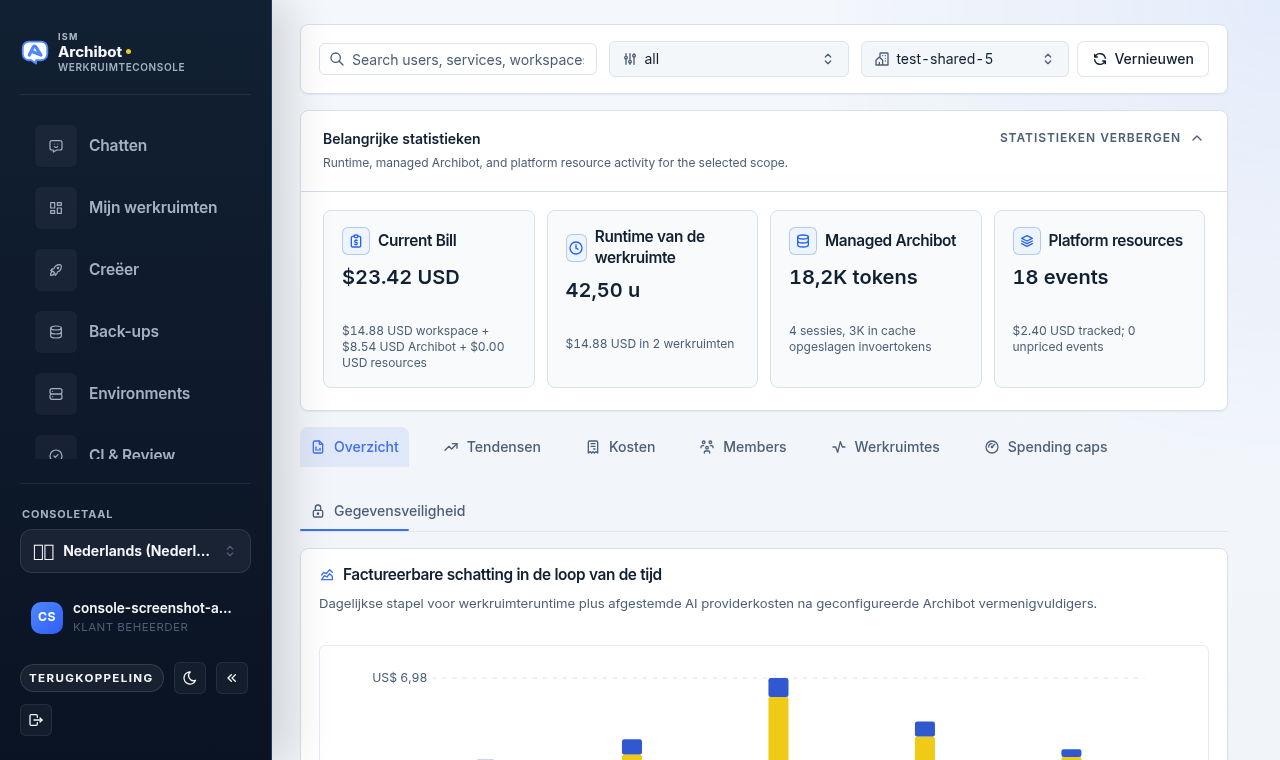Click the 18,2K tokens value
1280x760 pixels.
point(853,277)
